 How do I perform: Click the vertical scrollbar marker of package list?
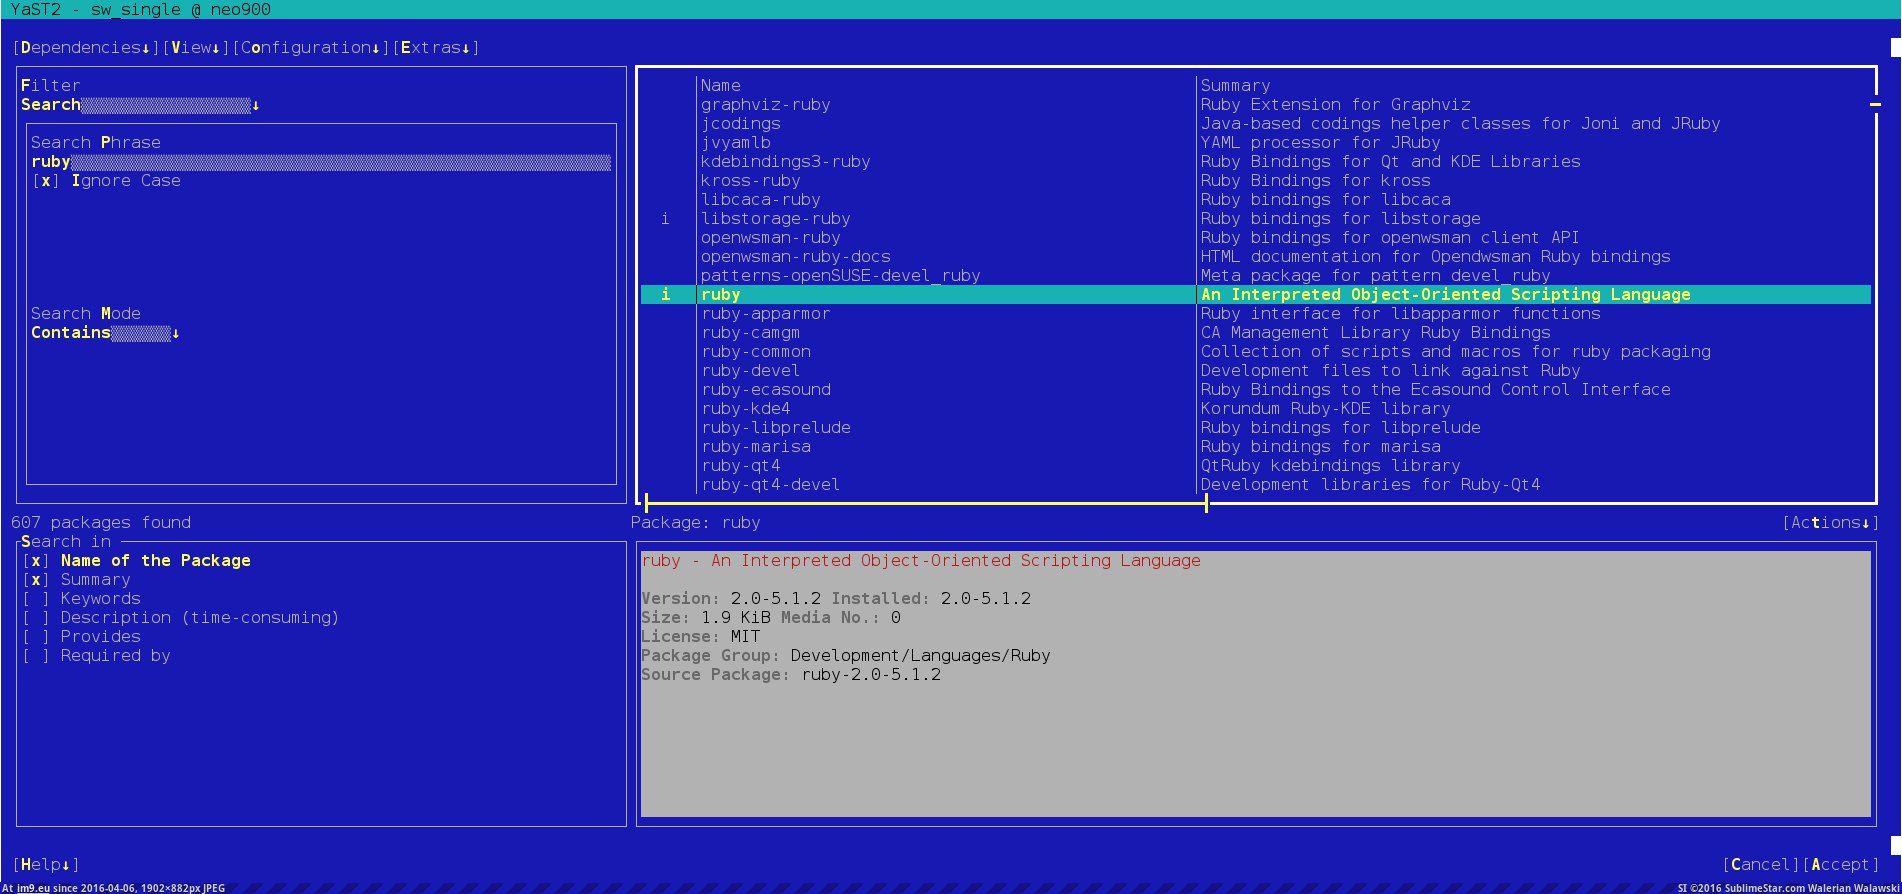coord(1875,104)
